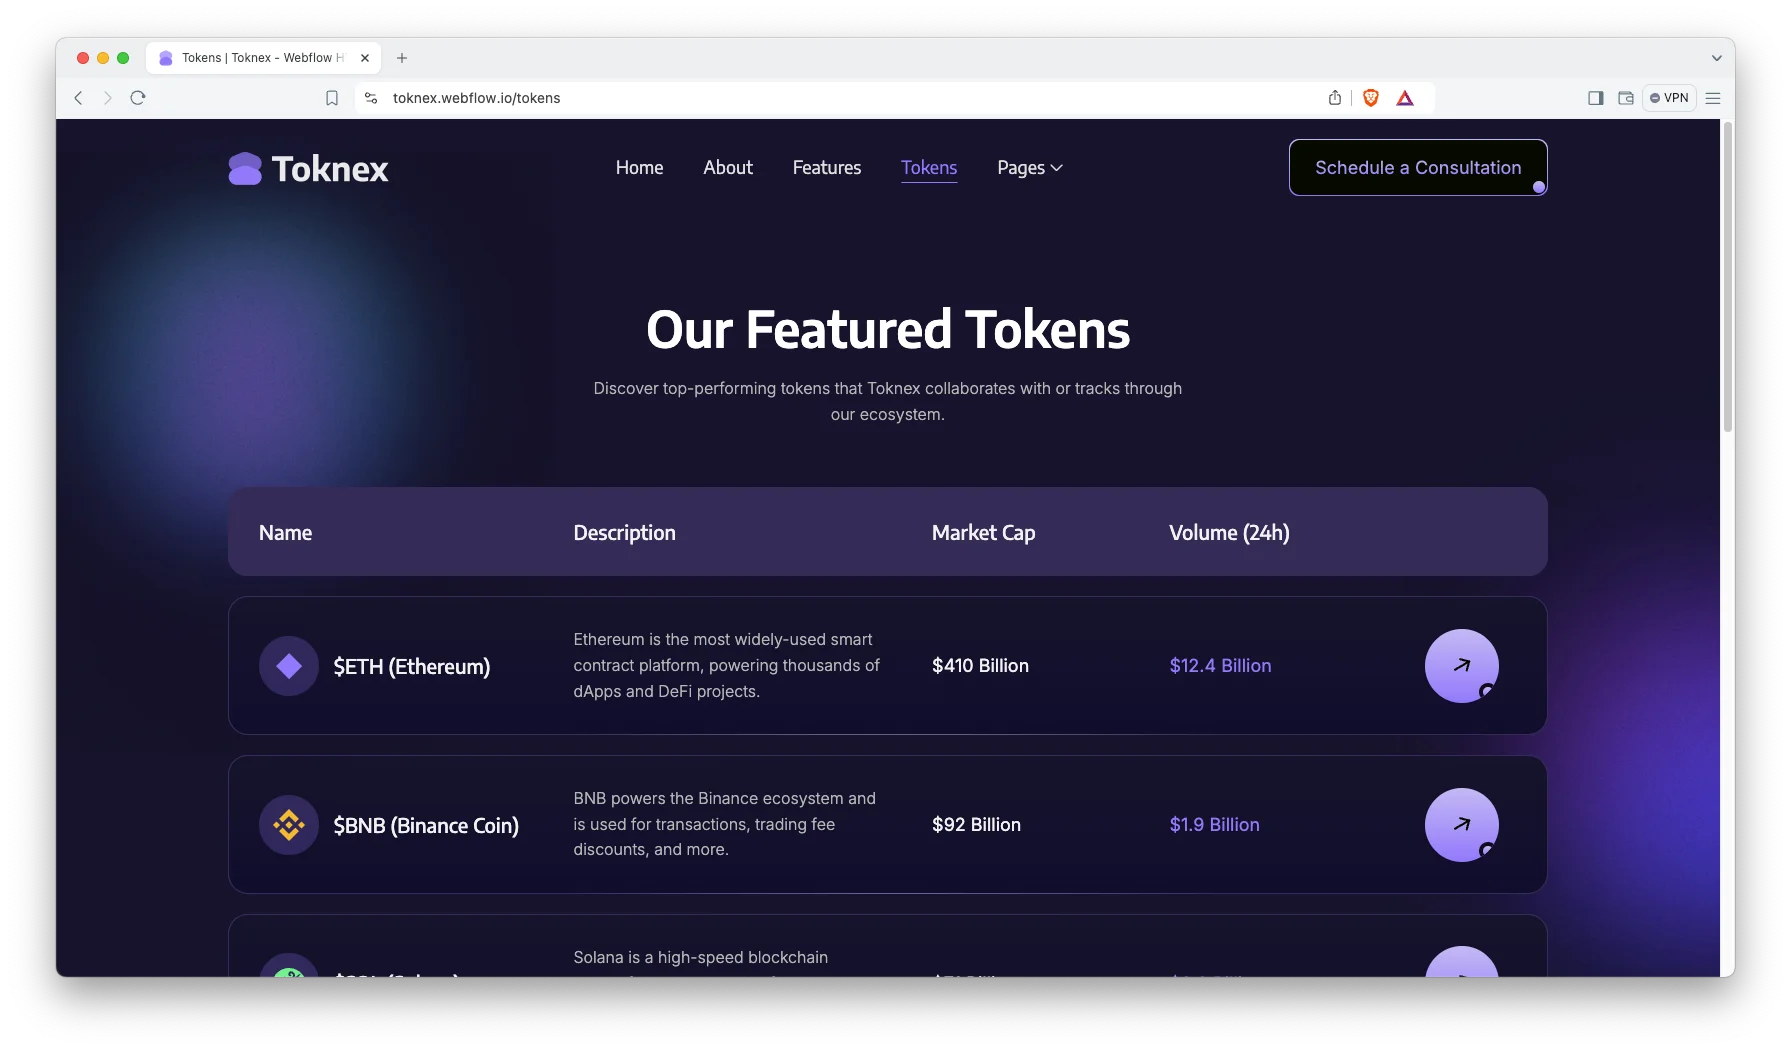The width and height of the screenshot is (1791, 1051).
Task: Open Brave Shields lion icon
Action: coord(1371,98)
